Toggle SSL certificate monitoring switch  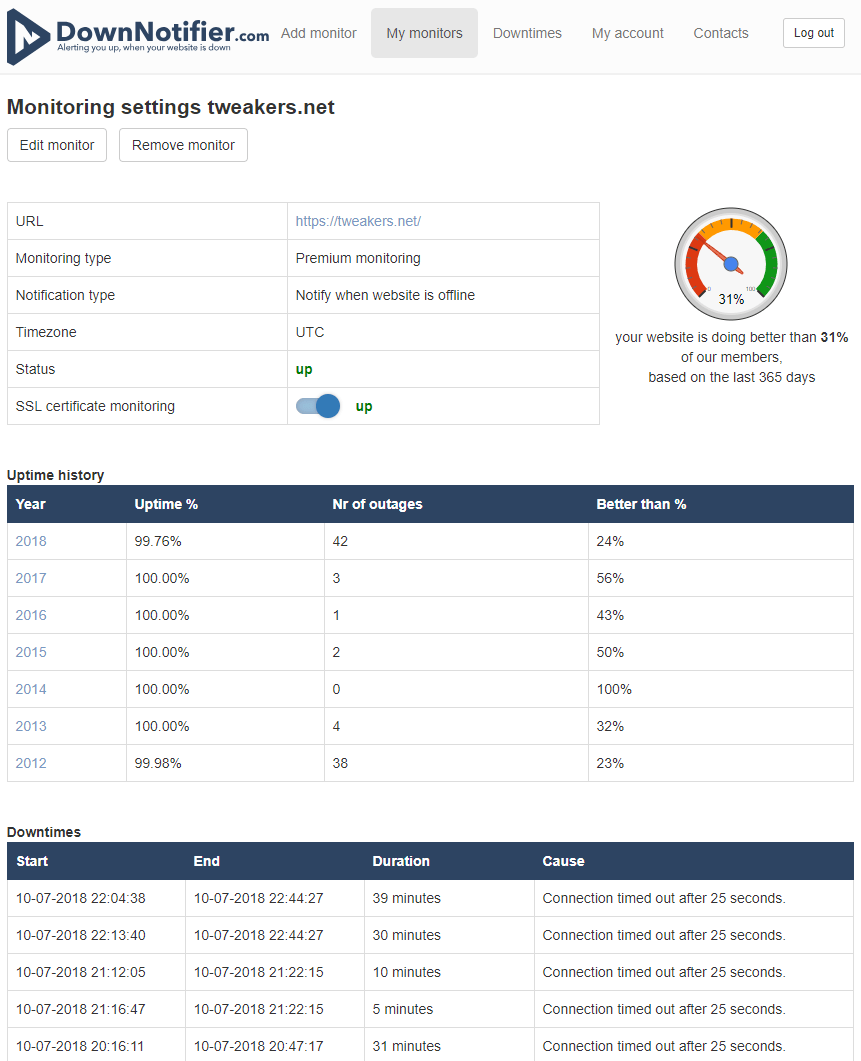pyautogui.click(x=318, y=406)
